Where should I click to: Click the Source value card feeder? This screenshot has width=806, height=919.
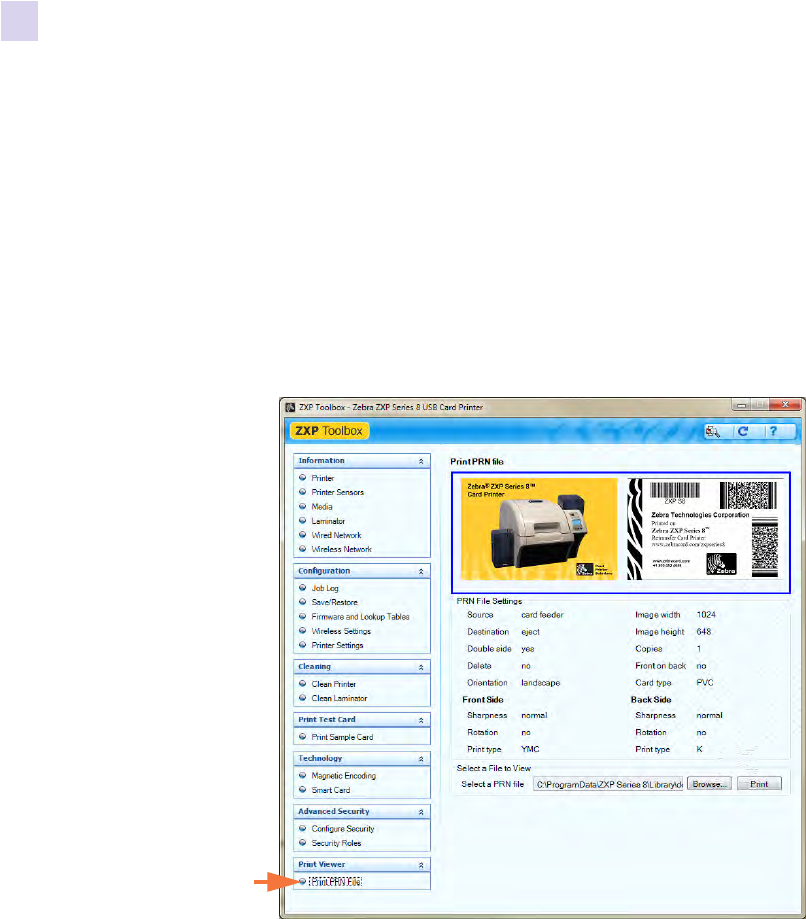pyautogui.click(x=542, y=615)
